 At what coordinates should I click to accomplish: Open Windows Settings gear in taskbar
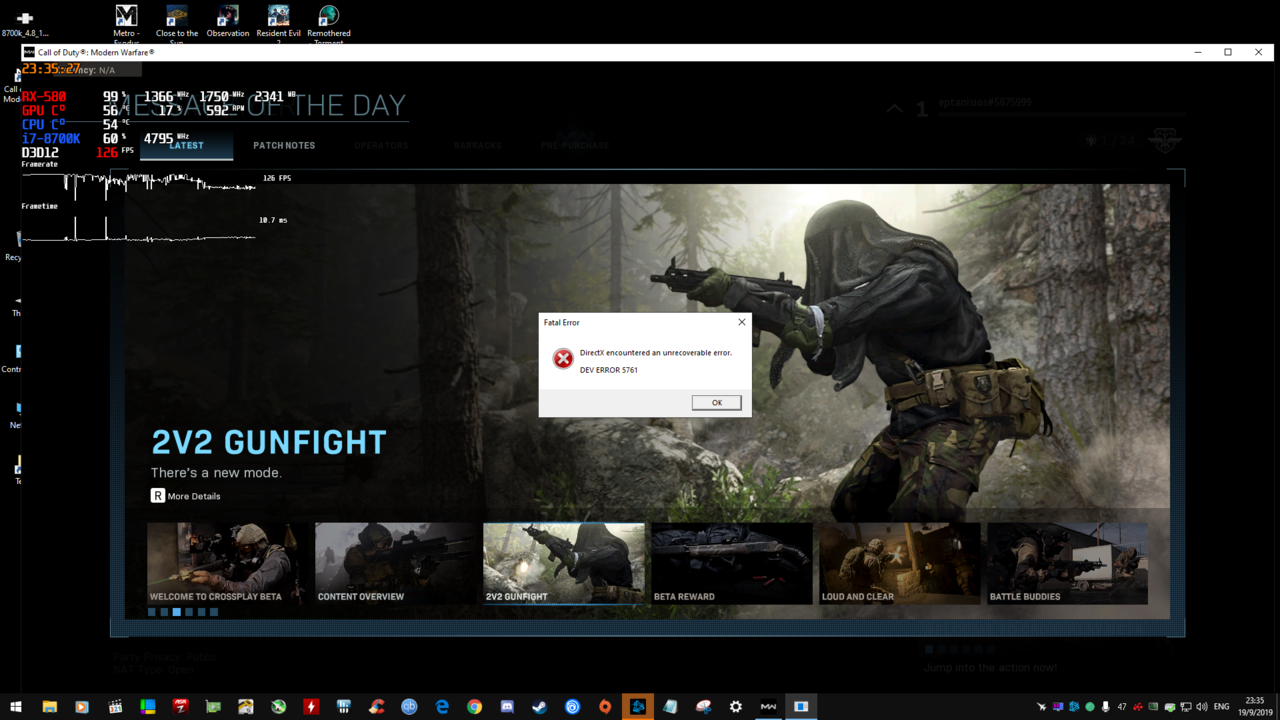click(x=736, y=706)
